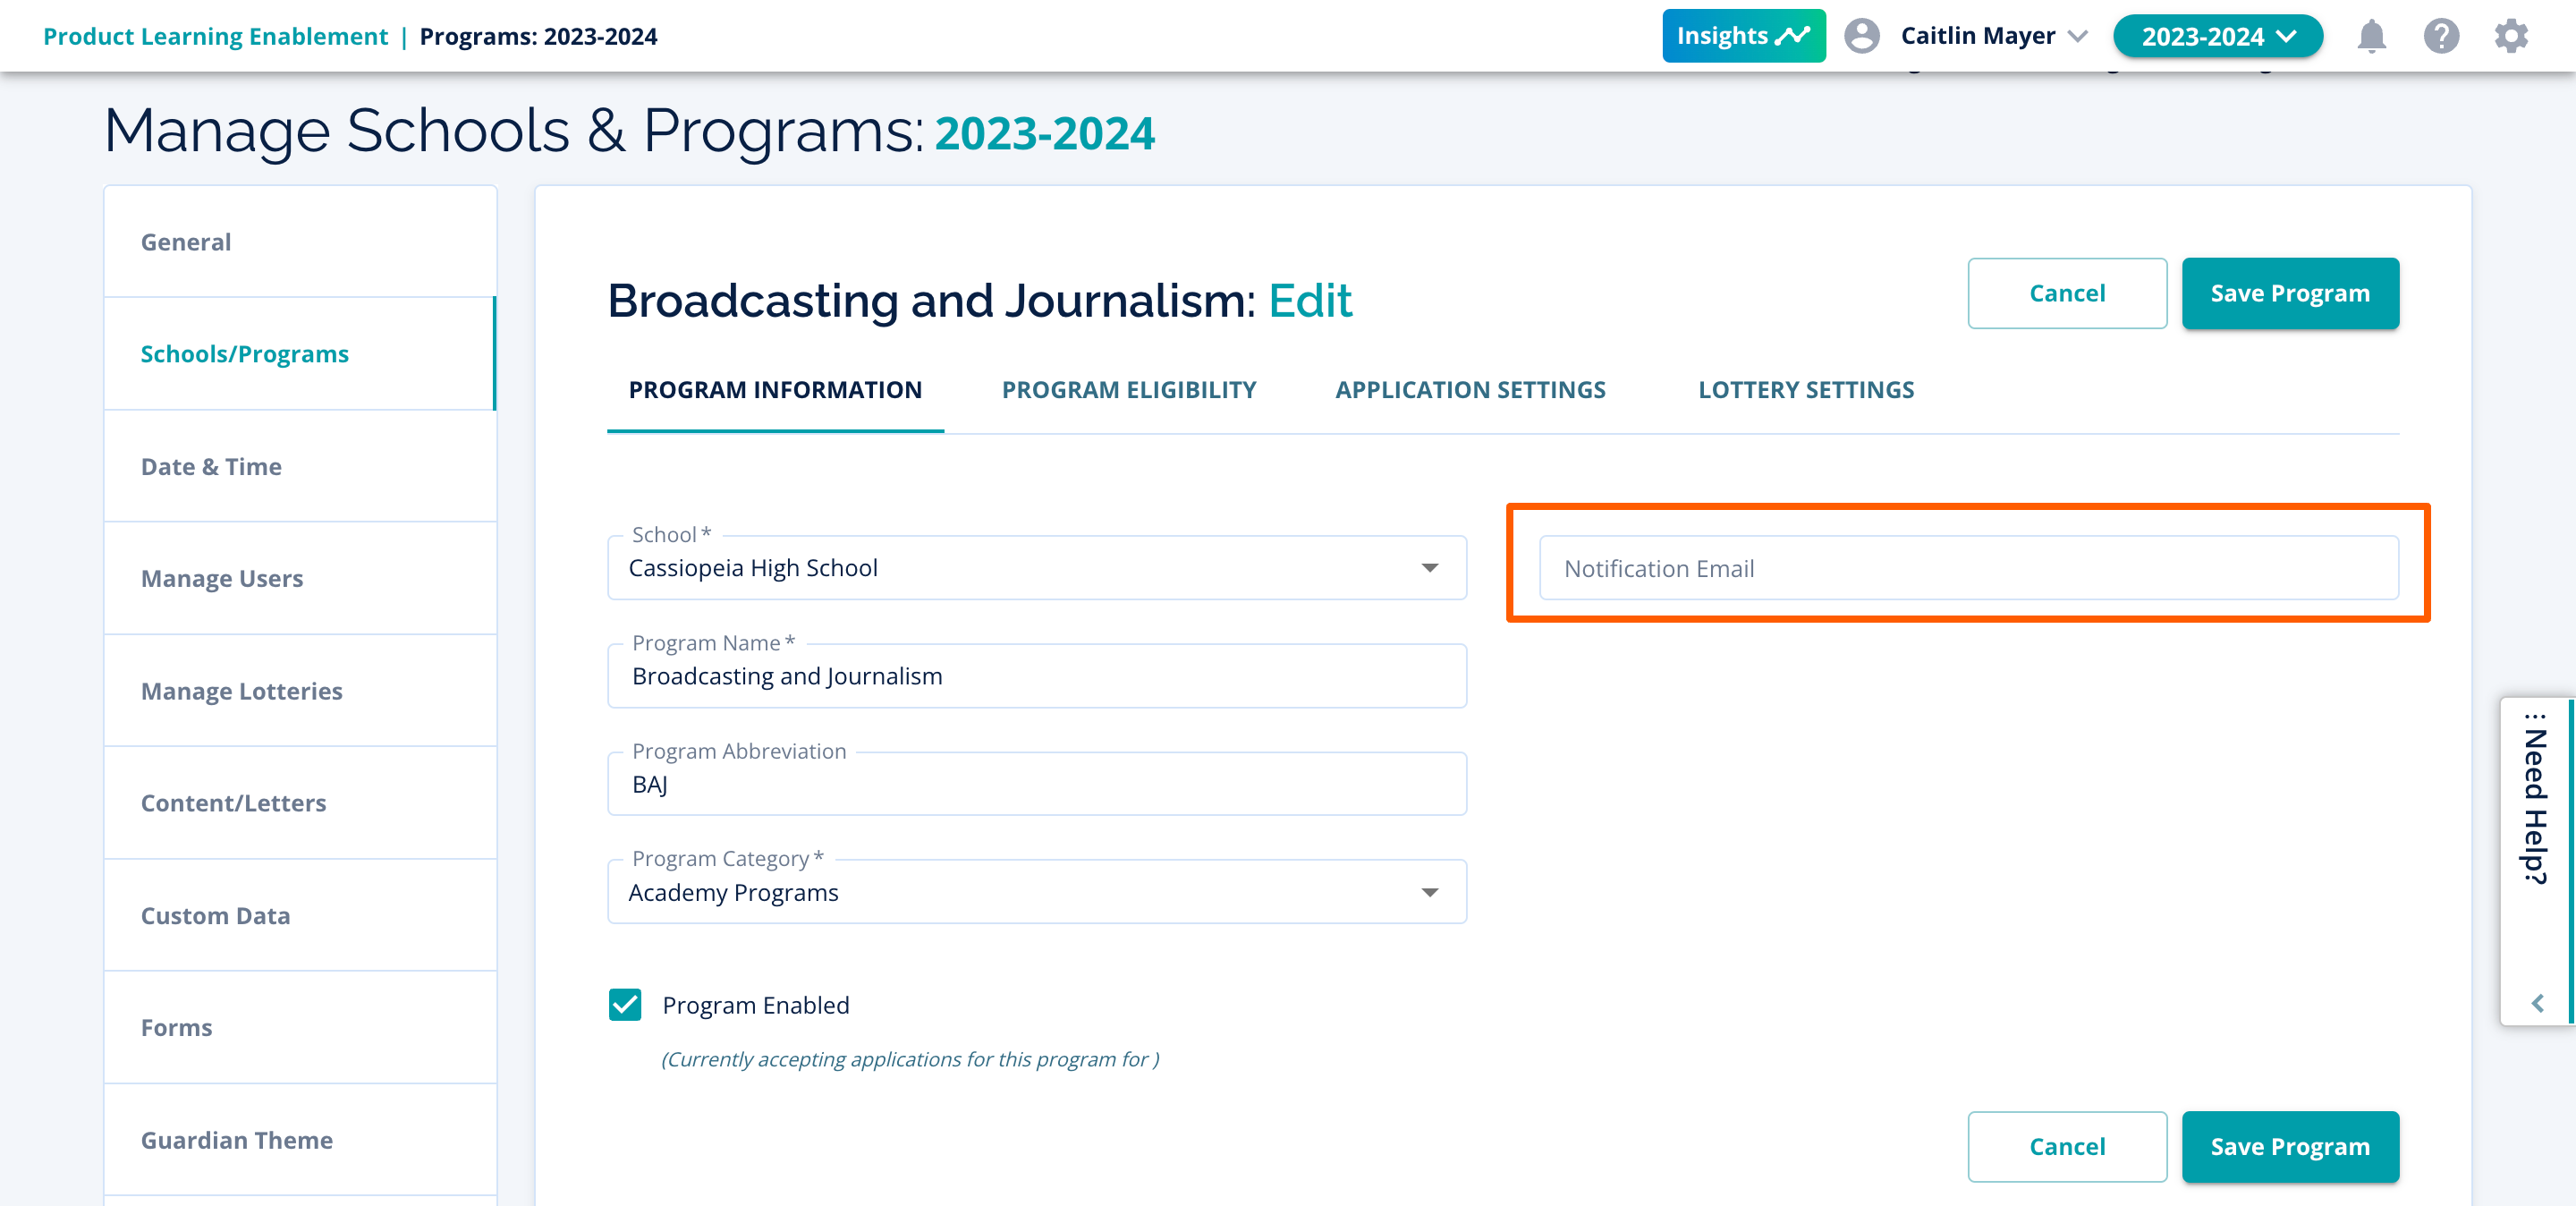This screenshot has width=2576, height=1206.
Task: Expand the Program Category dropdown
Action: coord(1429,892)
